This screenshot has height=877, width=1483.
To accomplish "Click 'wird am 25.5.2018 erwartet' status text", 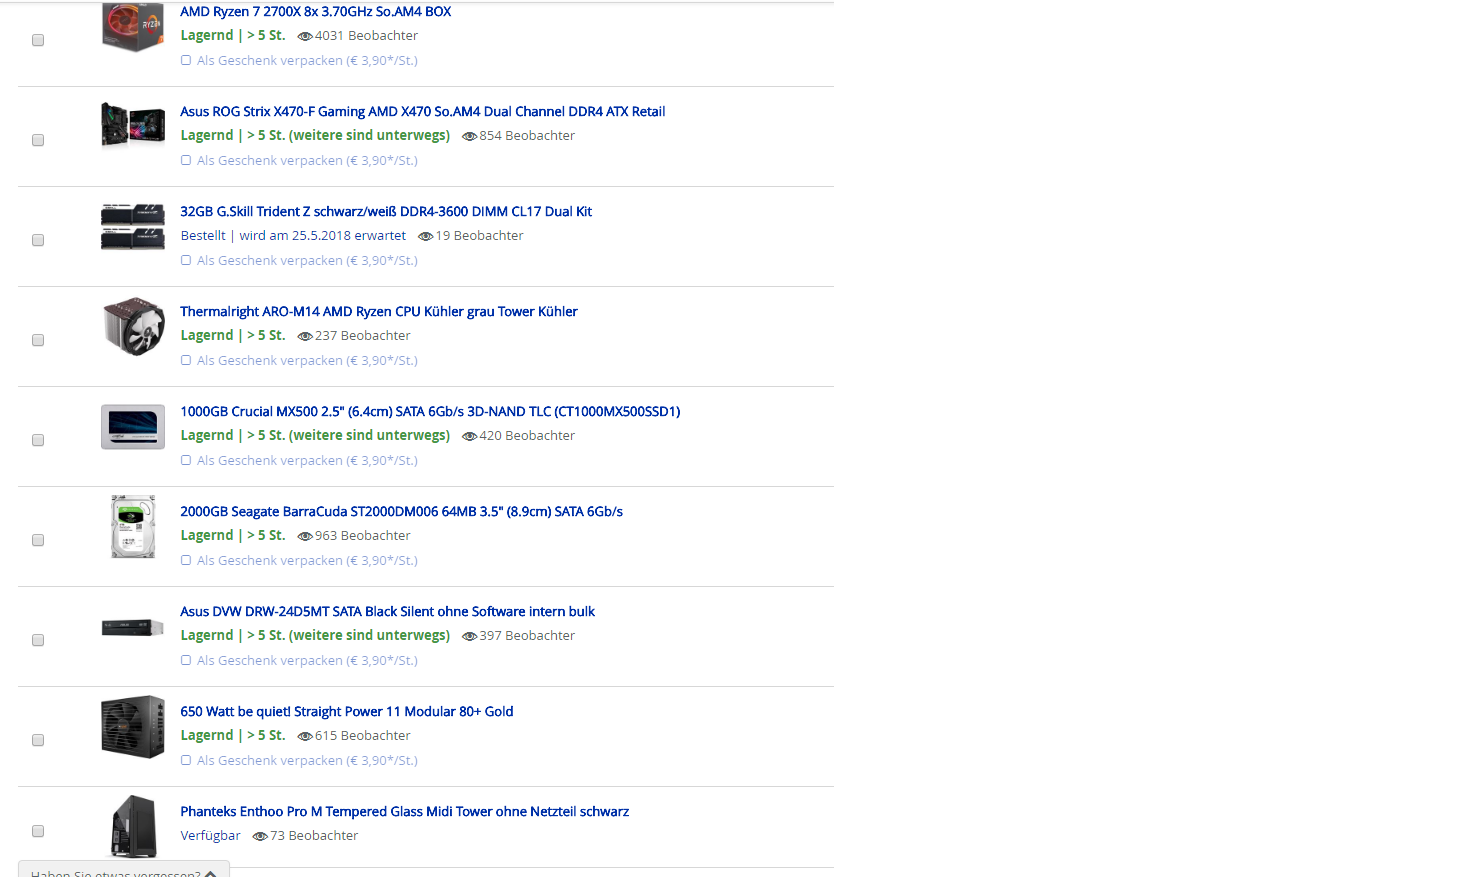I will (x=323, y=236).
